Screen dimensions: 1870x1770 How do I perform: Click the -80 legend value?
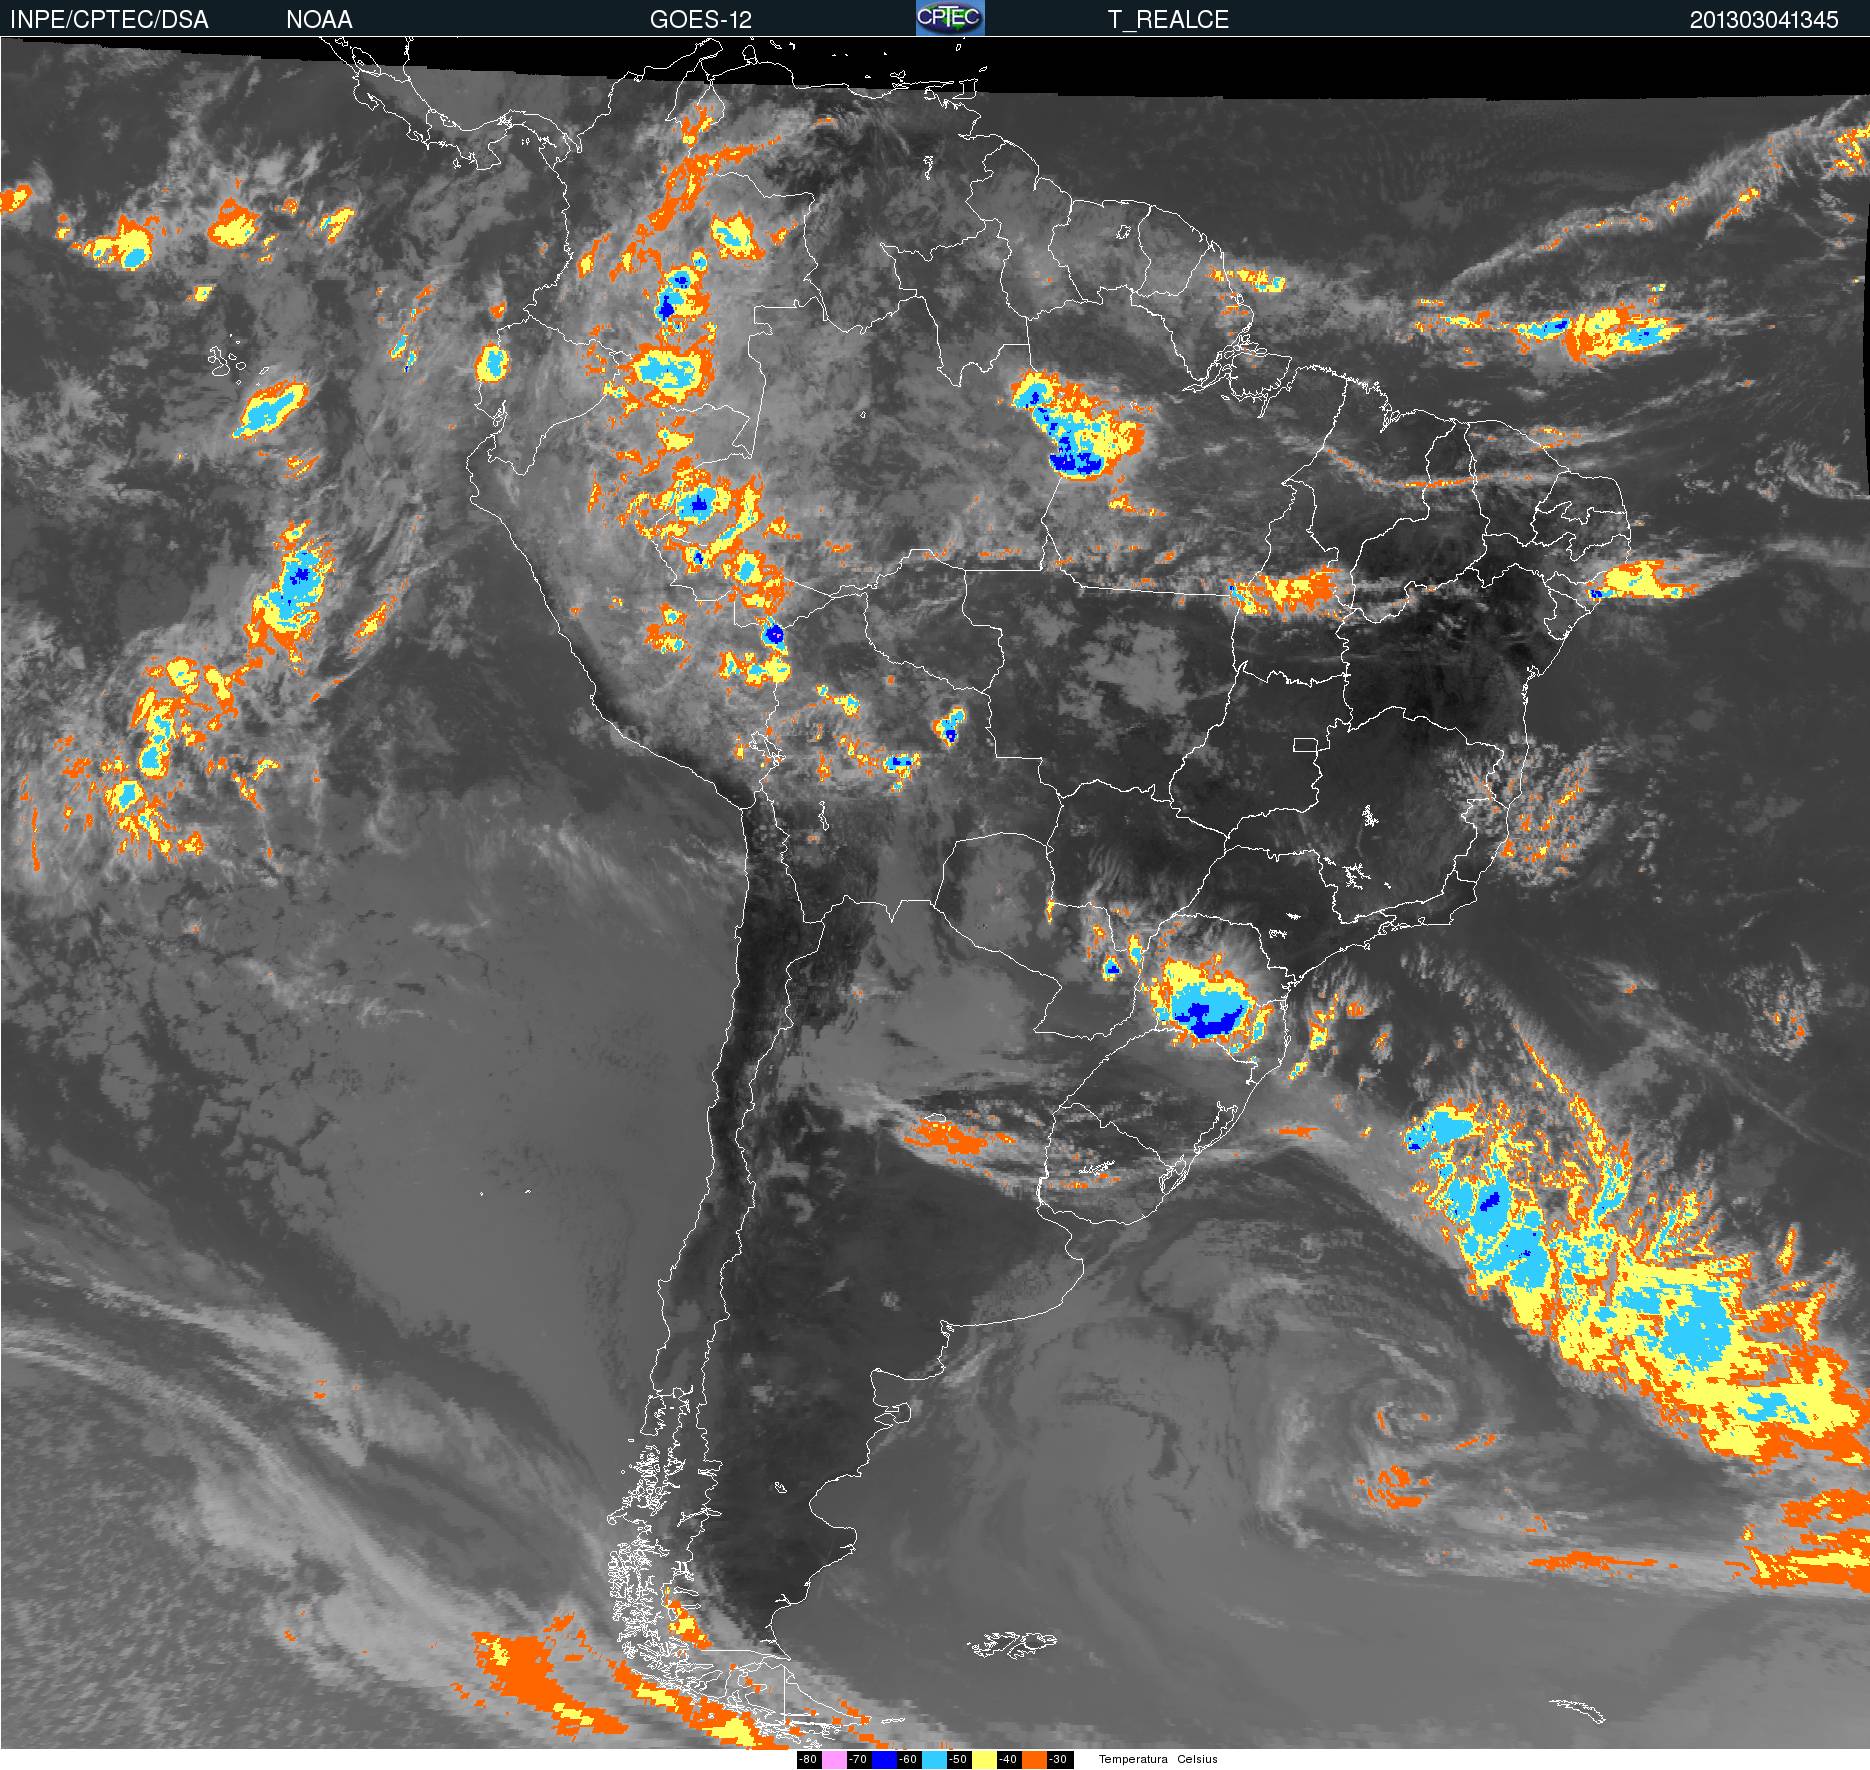pyautogui.click(x=809, y=1759)
